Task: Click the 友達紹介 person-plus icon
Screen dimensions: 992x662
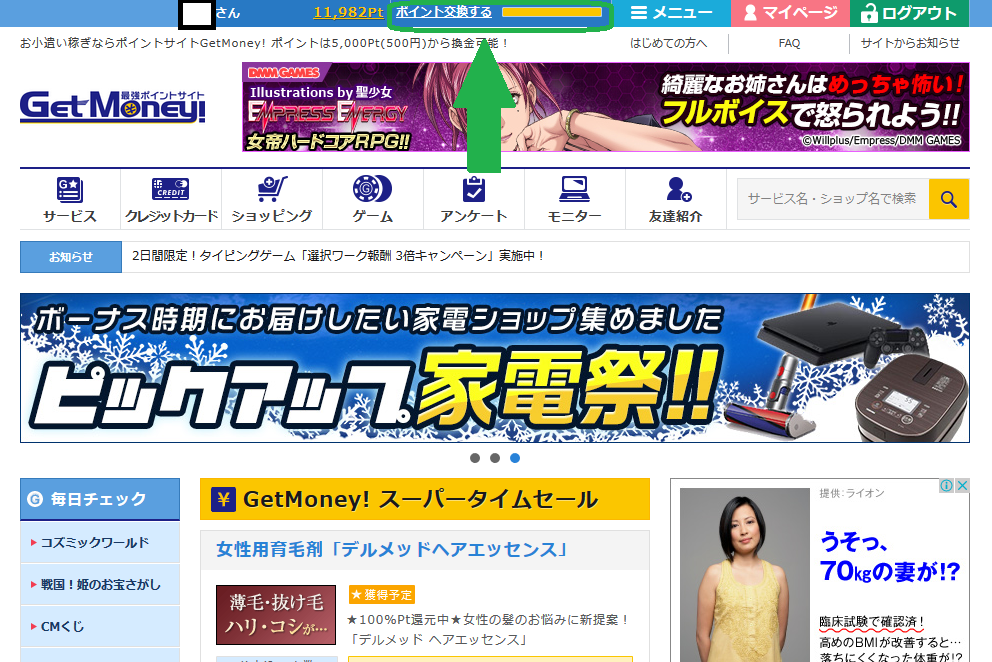Action: (675, 188)
